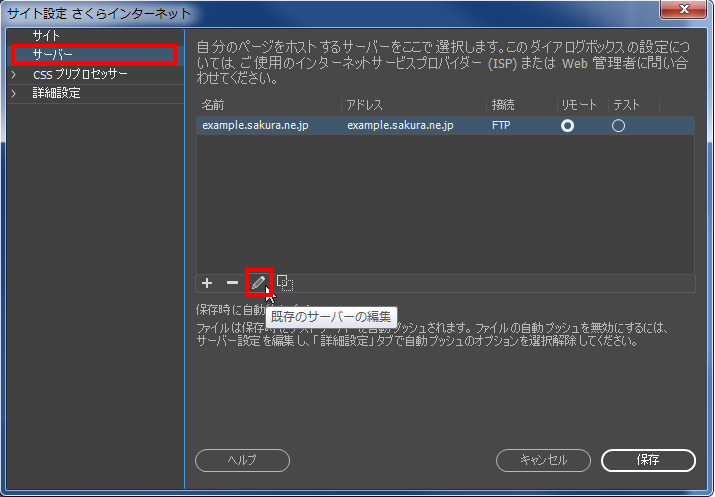Click the pencil icon to edit existing server

click(x=258, y=283)
